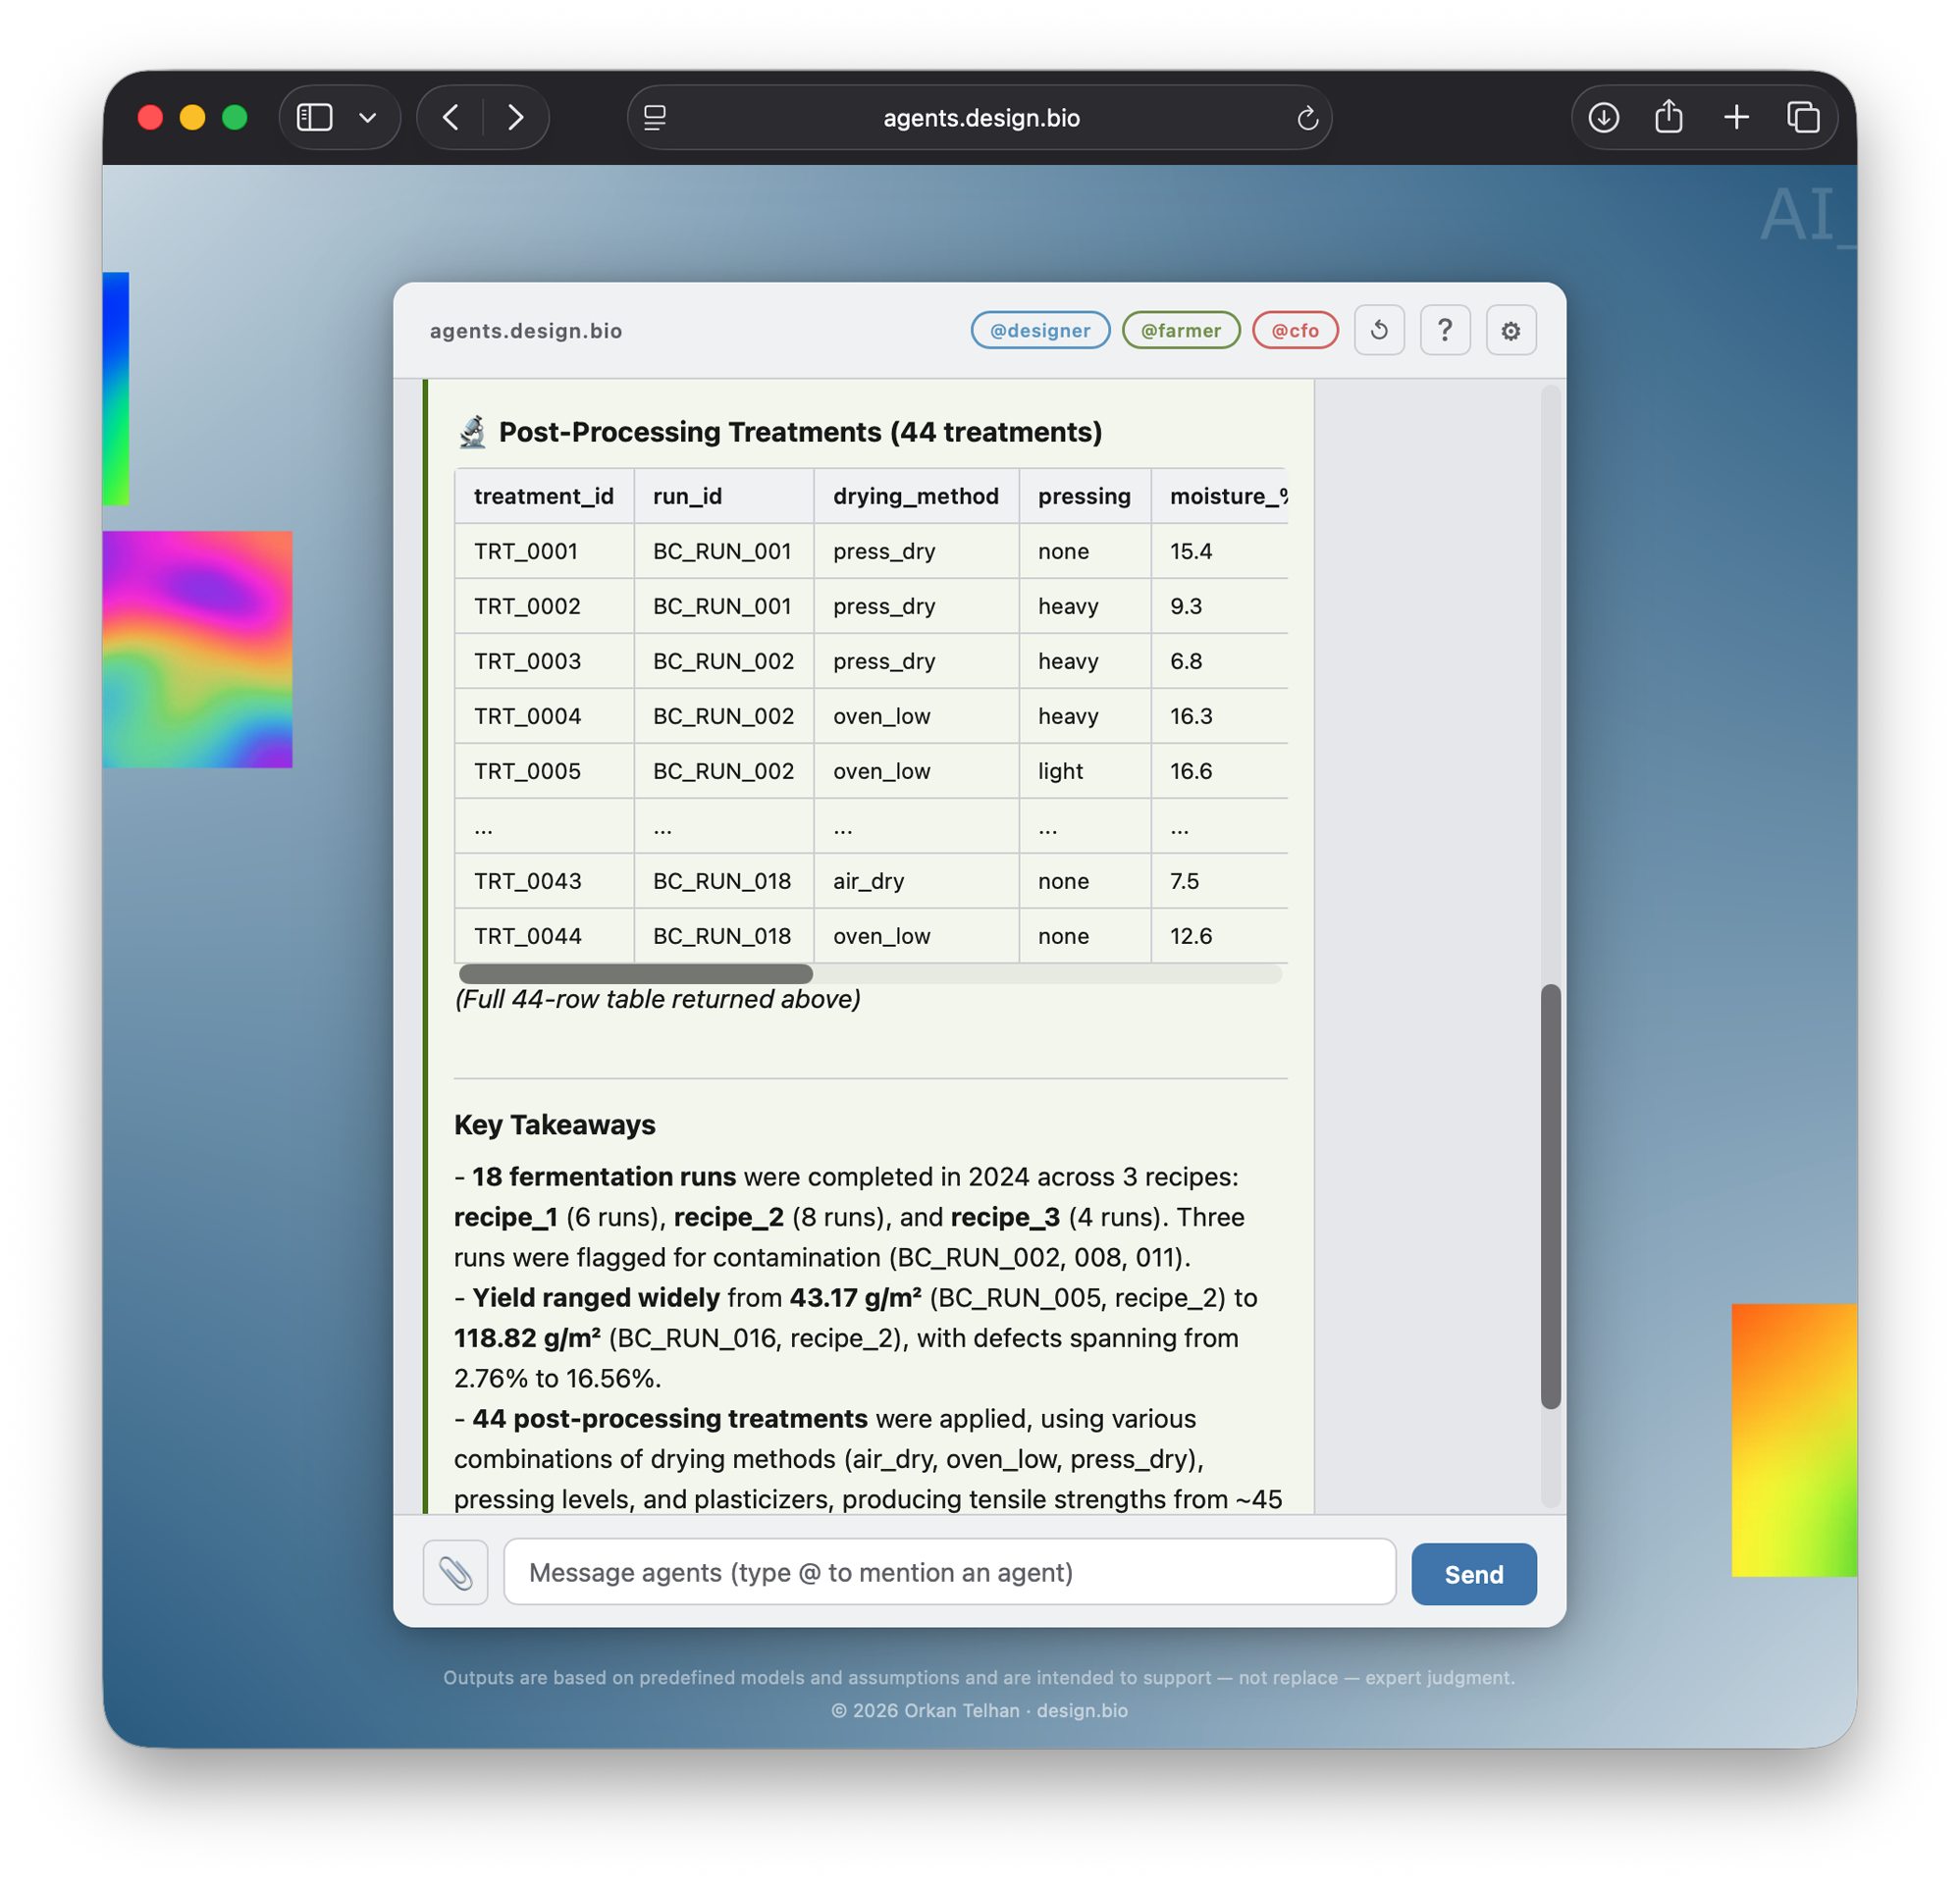Click the TRT_0005 cell
Image resolution: width=1960 pixels, height=1884 pixels.
[x=544, y=771]
